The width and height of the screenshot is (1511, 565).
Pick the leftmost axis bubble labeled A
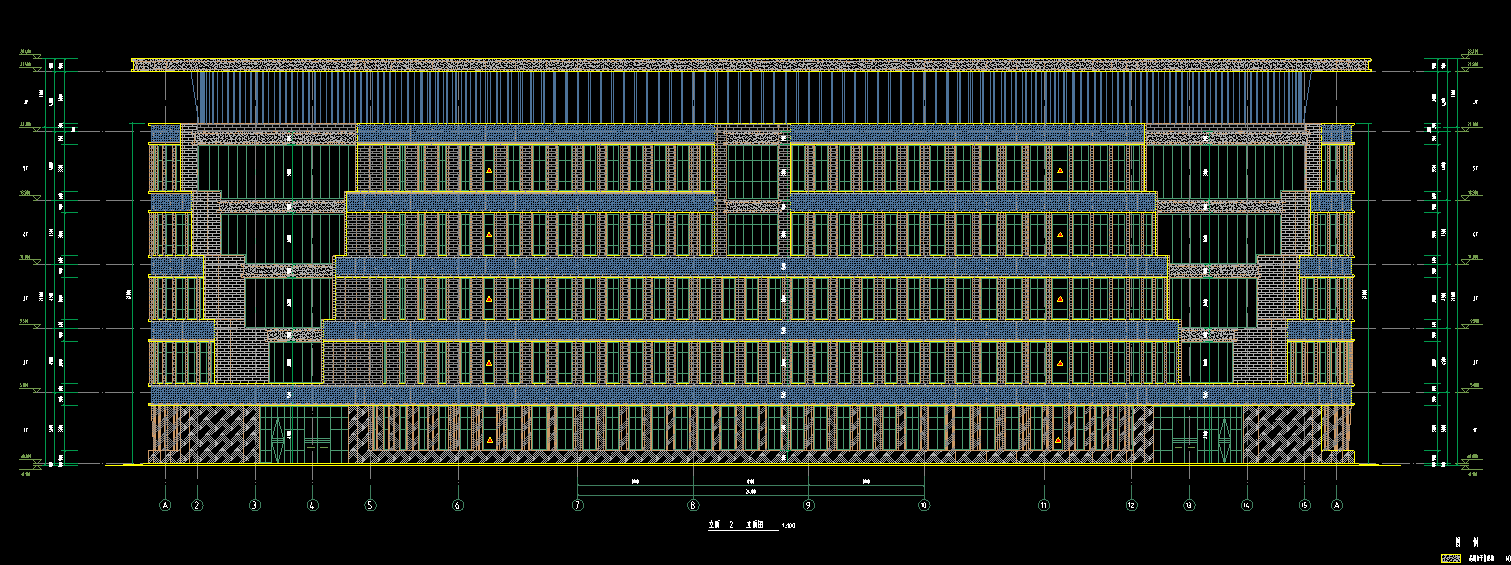click(166, 506)
